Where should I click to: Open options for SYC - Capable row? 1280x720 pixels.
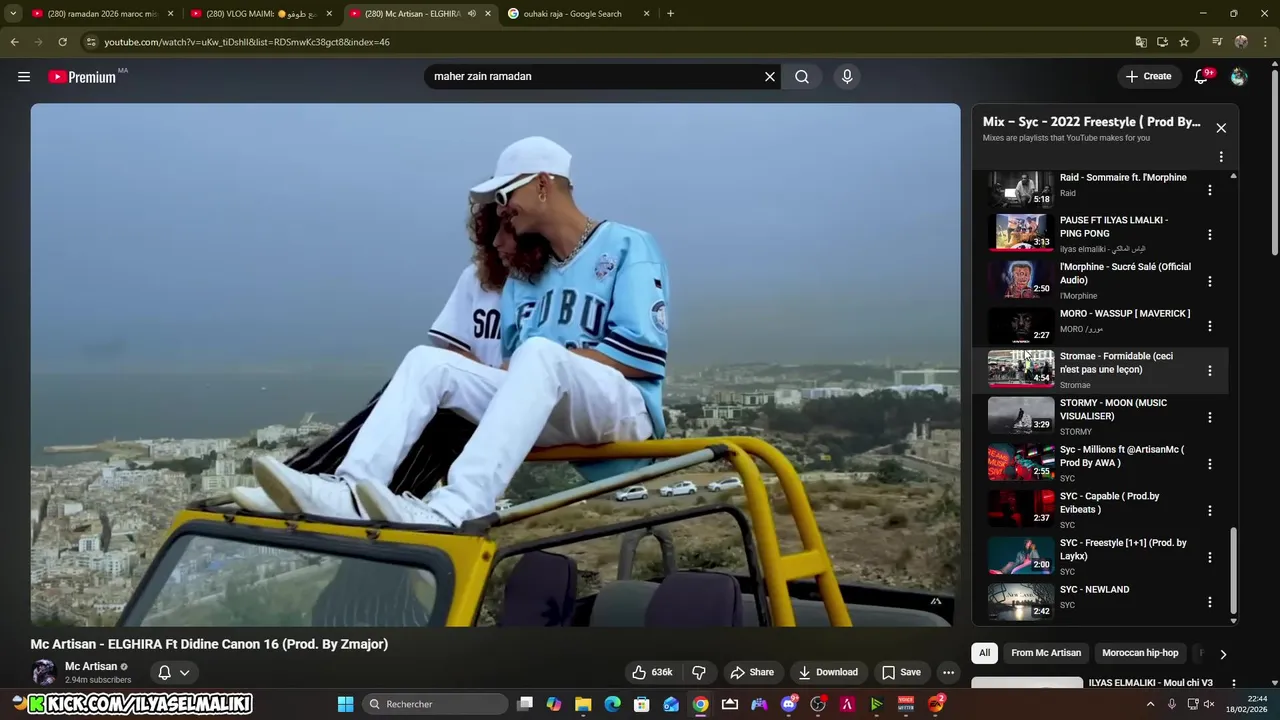click(1209, 511)
